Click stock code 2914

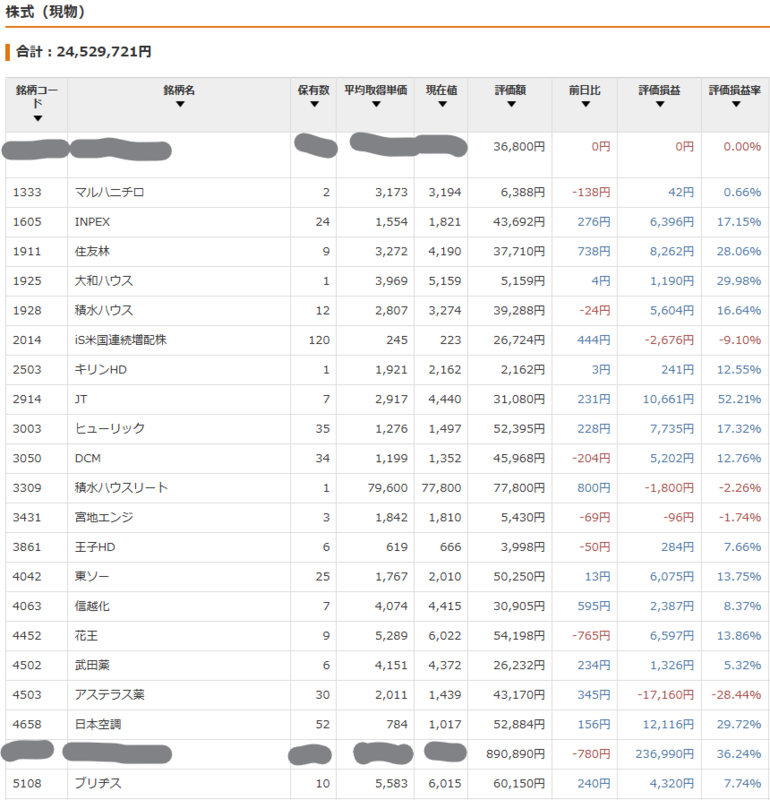(x=27, y=399)
